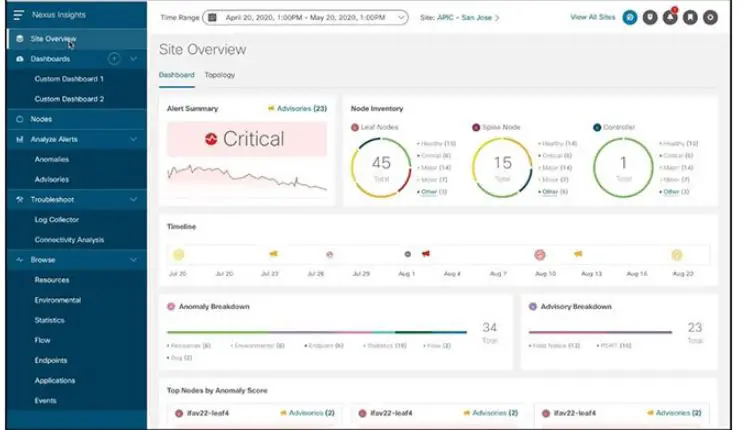Open the notifications bell with red badge
Screen dimensions: 743x430
[x=670, y=18]
